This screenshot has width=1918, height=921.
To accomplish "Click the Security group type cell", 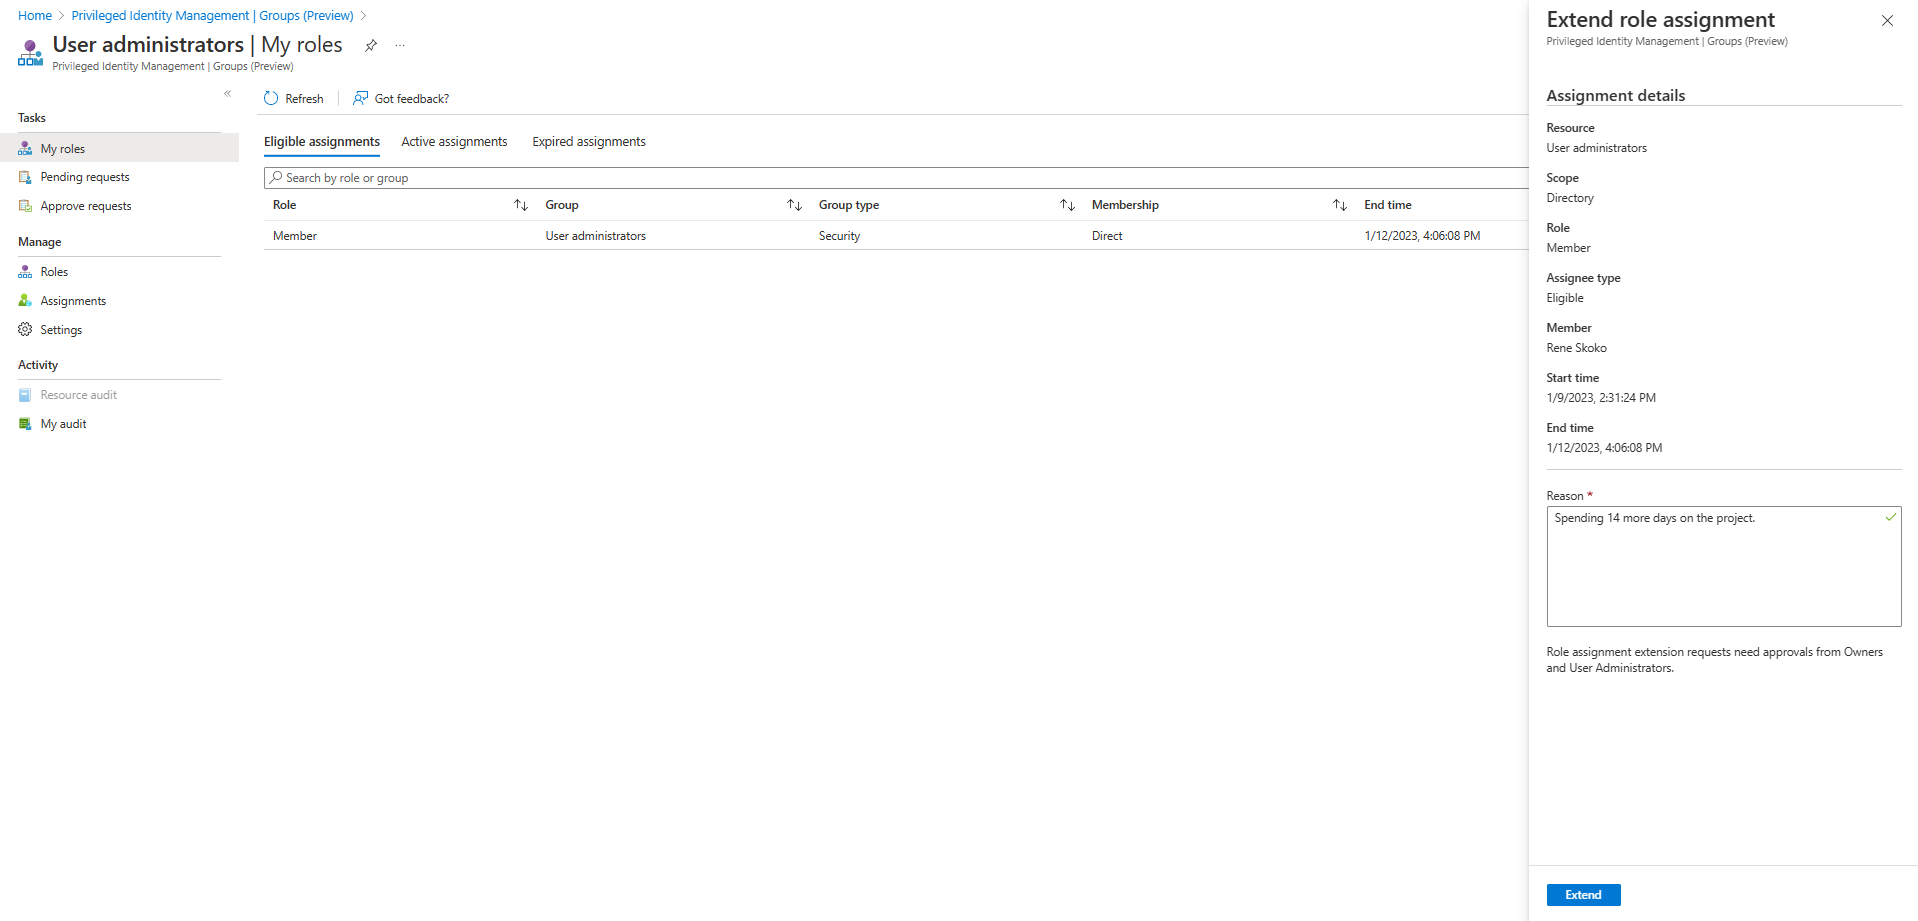I will 839,236.
